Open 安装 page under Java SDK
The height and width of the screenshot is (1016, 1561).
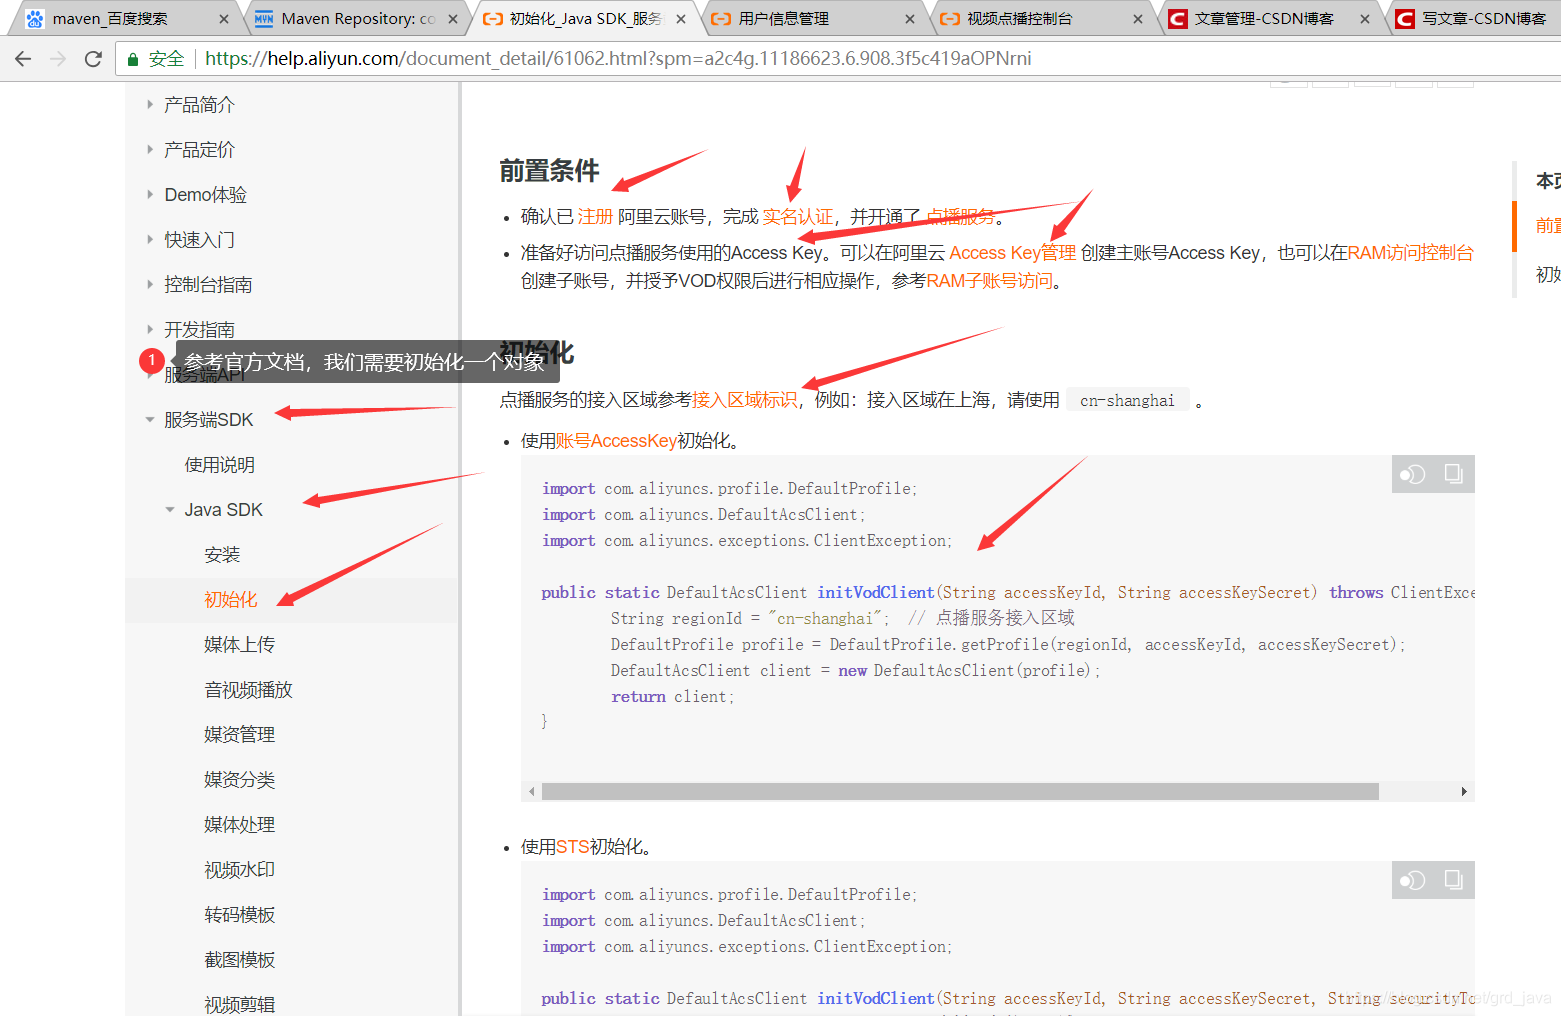pos(222,555)
